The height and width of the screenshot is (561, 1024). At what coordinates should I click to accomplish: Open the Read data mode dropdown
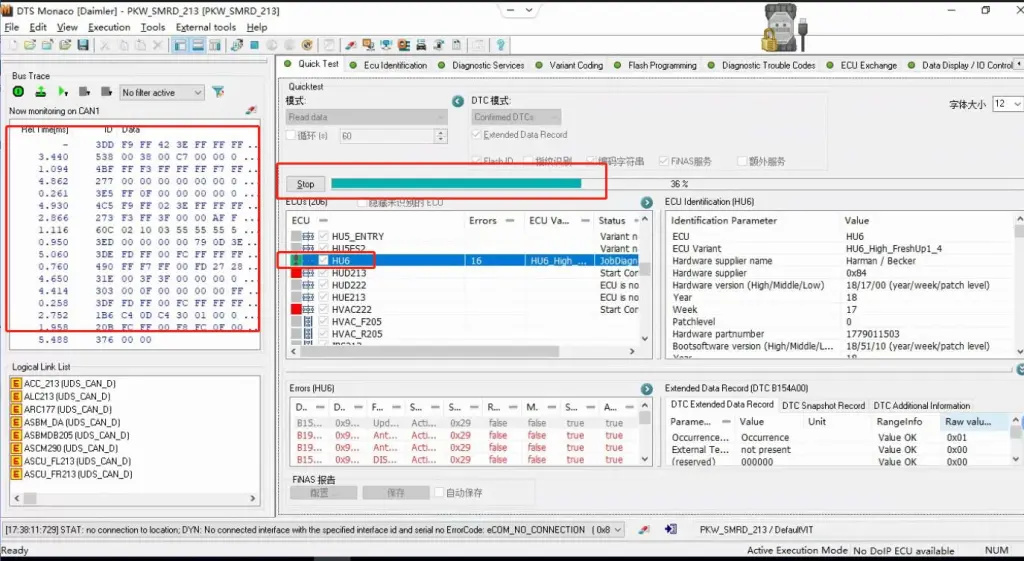366,117
